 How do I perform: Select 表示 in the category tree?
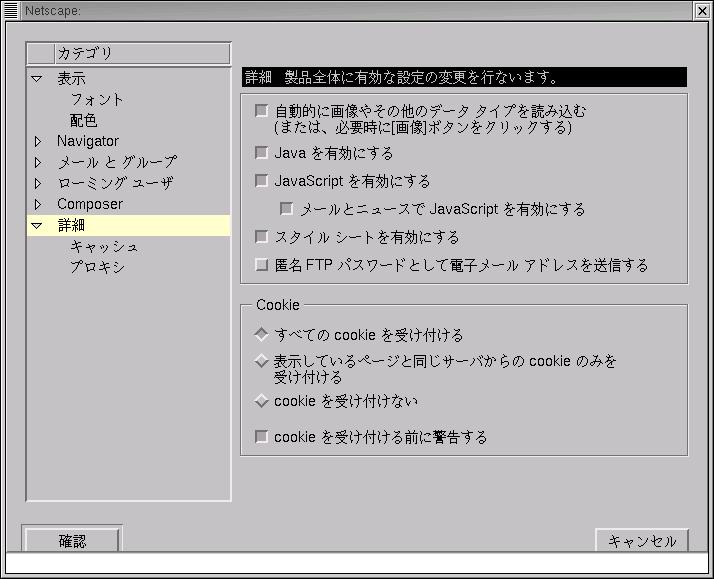(x=71, y=79)
